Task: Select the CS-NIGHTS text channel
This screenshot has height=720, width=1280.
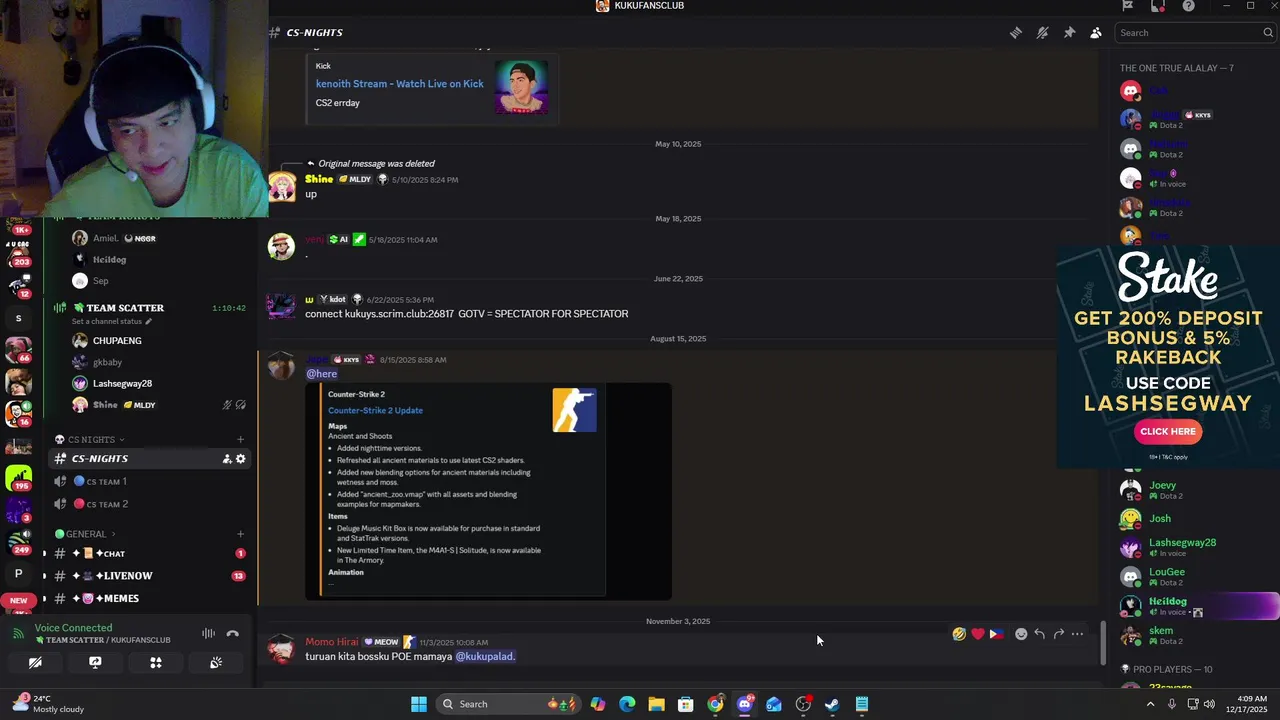Action: [150, 459]
